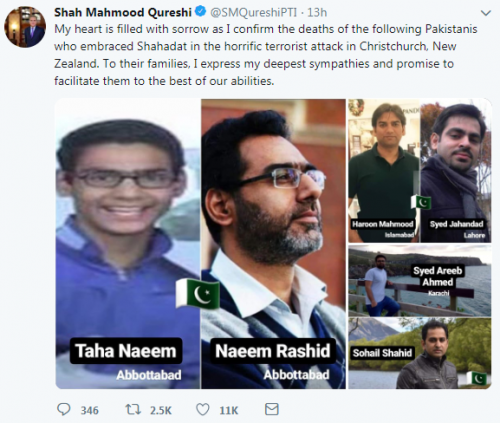Viewport: 500px width, 423px height.
Task: Click the Pakistan flag on Taha Naeem photo
Action: pyautogui.click(x=197, y=293)
